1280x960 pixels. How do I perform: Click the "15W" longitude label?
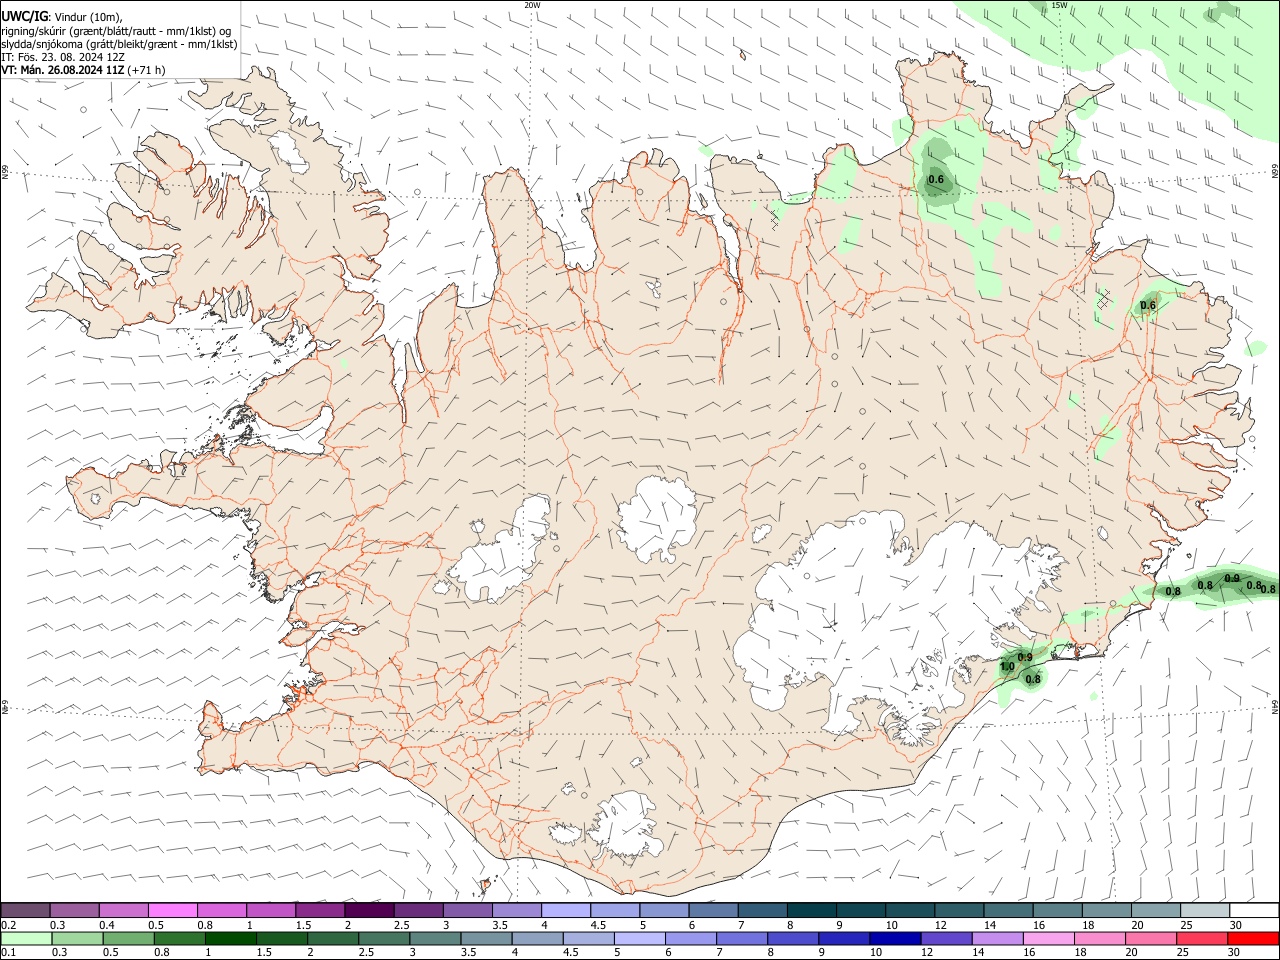pyautogui.click(x=1059, y=5)
